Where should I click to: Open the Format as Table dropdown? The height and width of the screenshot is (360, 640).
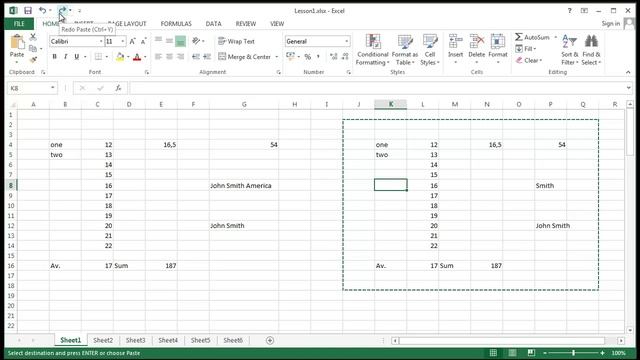pyautogui.click(x=405, y=50)
